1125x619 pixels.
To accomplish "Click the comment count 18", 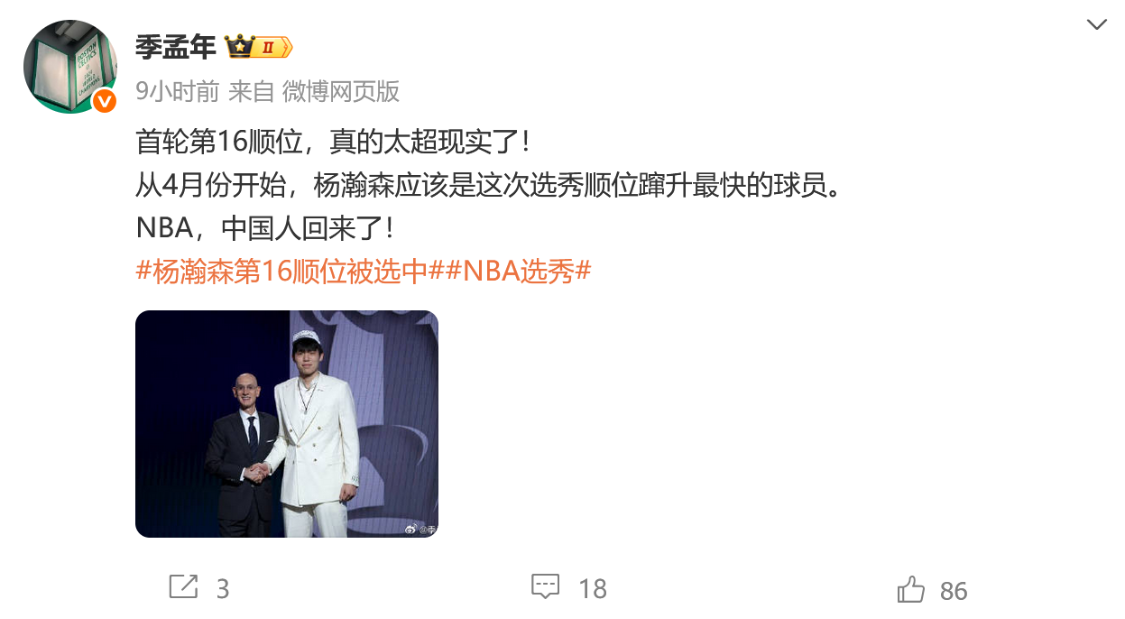I will pyautogui.click(x=593, y=589).
